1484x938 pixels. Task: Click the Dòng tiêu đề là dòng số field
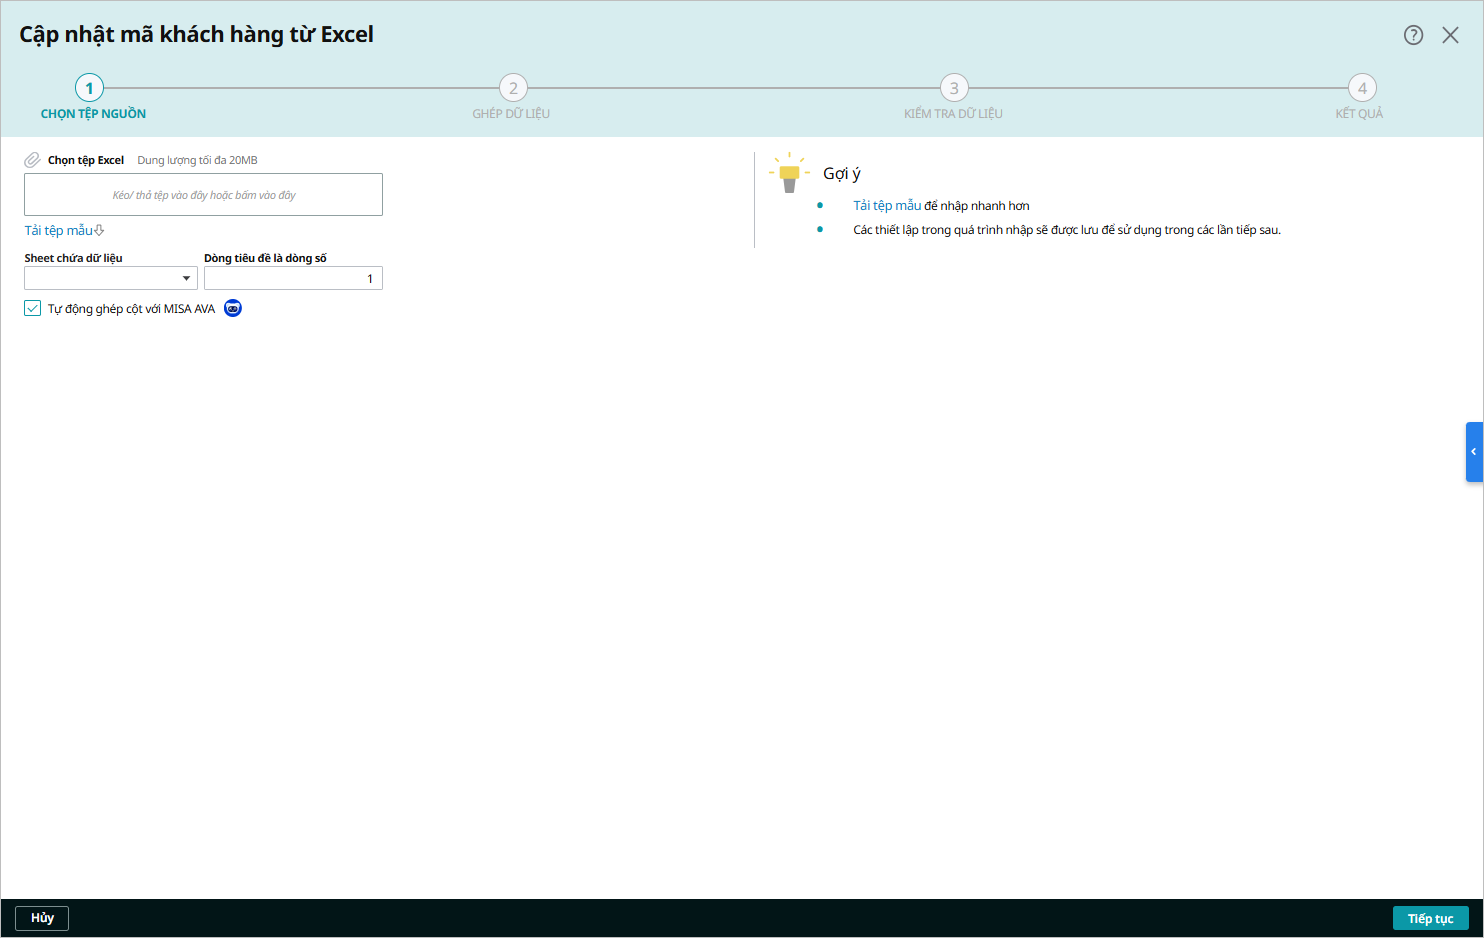click(293, 278)
